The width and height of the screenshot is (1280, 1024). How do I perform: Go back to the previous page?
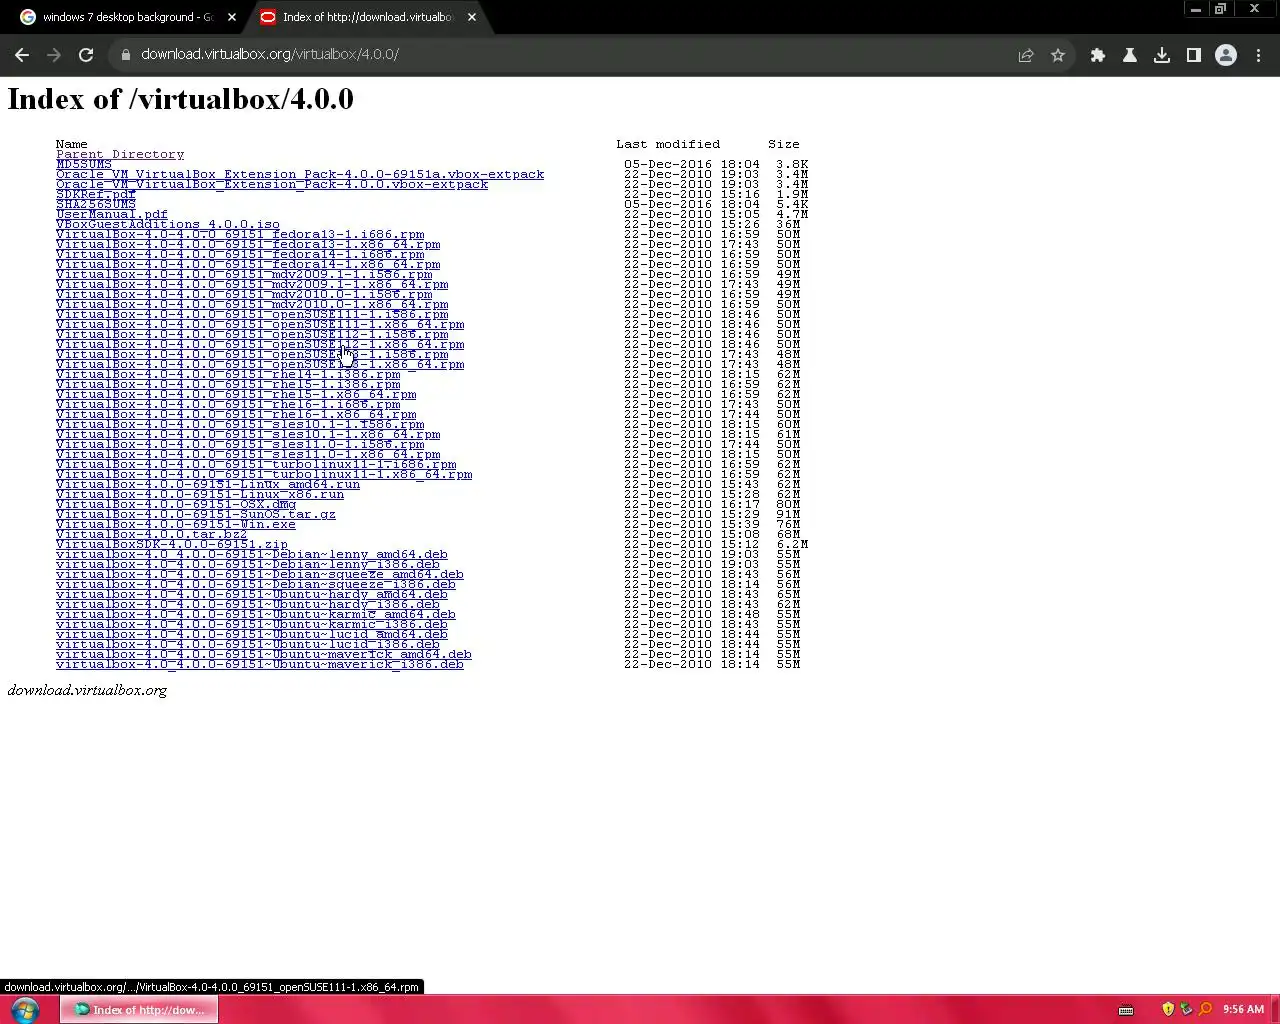click(x=22, y=55)
